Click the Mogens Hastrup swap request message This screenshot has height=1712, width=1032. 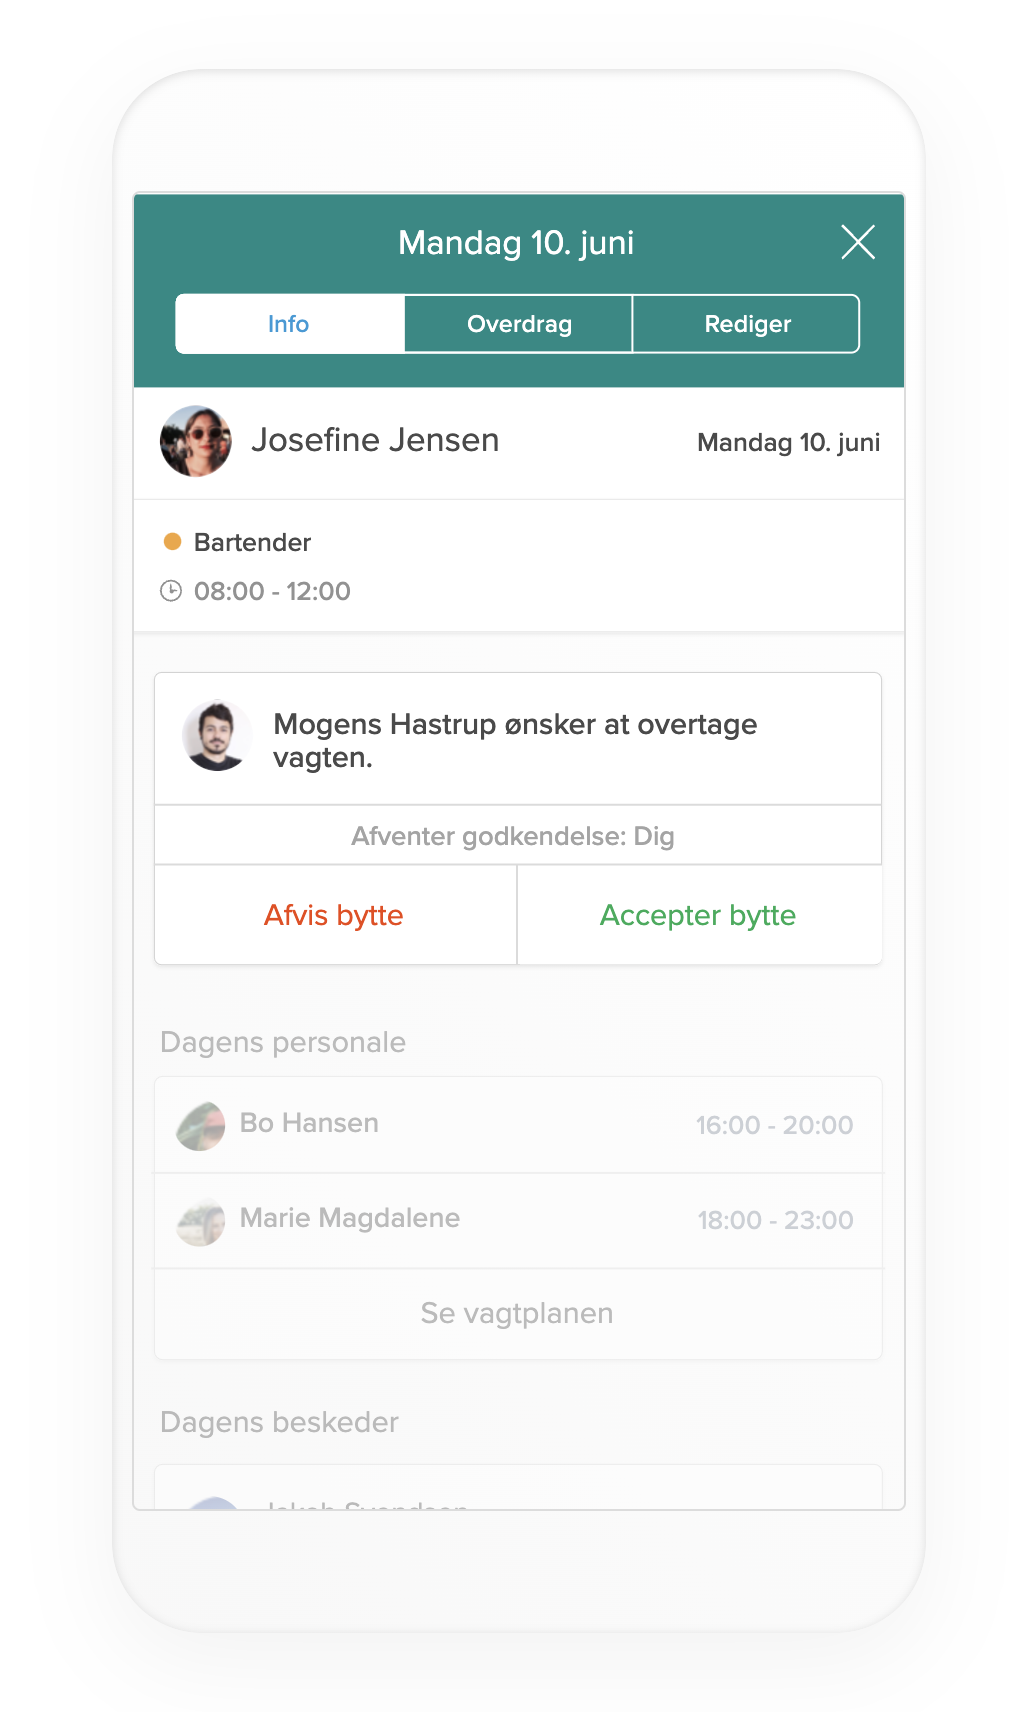click(515, 740)
